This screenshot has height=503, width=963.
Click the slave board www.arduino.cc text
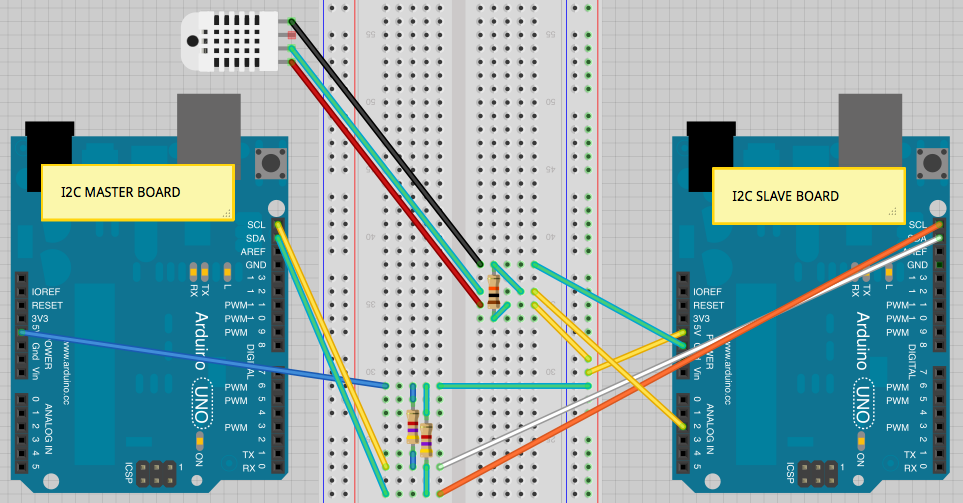[727, 373]
